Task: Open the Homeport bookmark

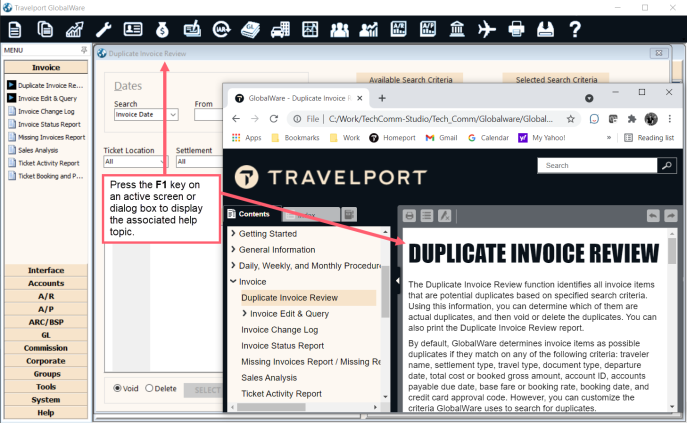Action: coord(392,138)
